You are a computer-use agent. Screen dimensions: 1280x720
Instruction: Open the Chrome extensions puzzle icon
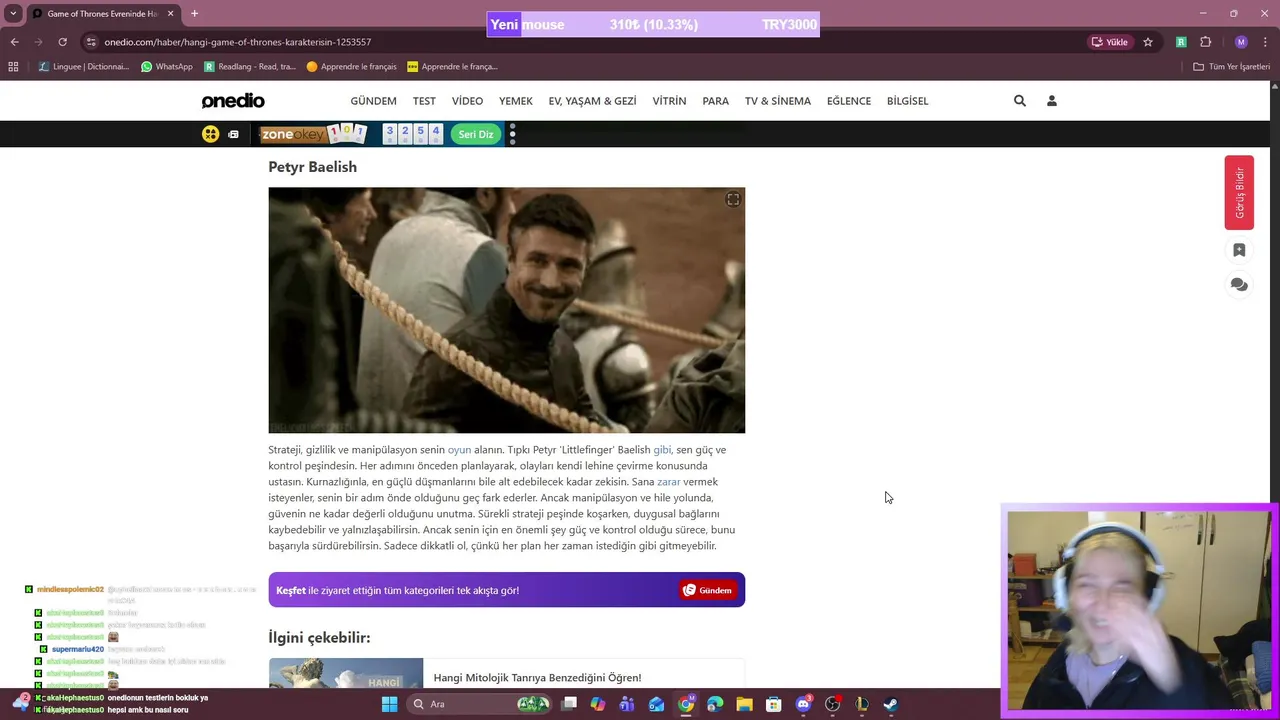pyautogui.click(x=1205, y=42)
